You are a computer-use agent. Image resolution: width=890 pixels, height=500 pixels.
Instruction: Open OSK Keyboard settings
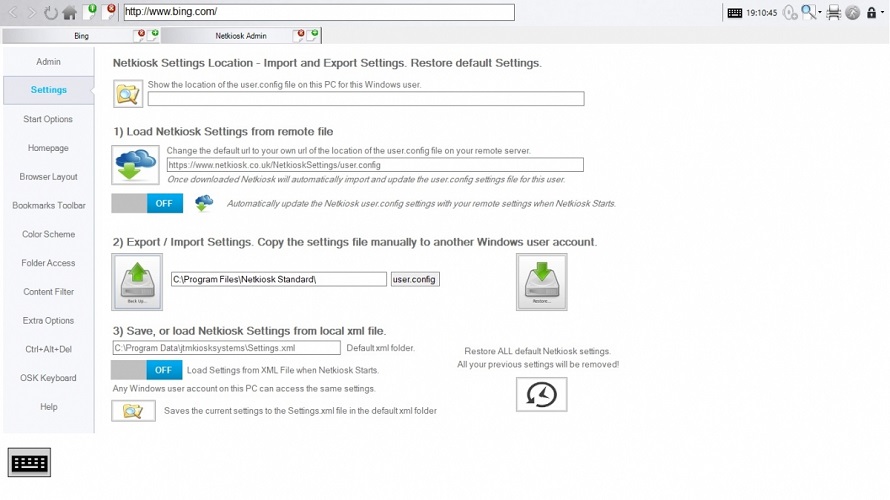pos(48,378)
